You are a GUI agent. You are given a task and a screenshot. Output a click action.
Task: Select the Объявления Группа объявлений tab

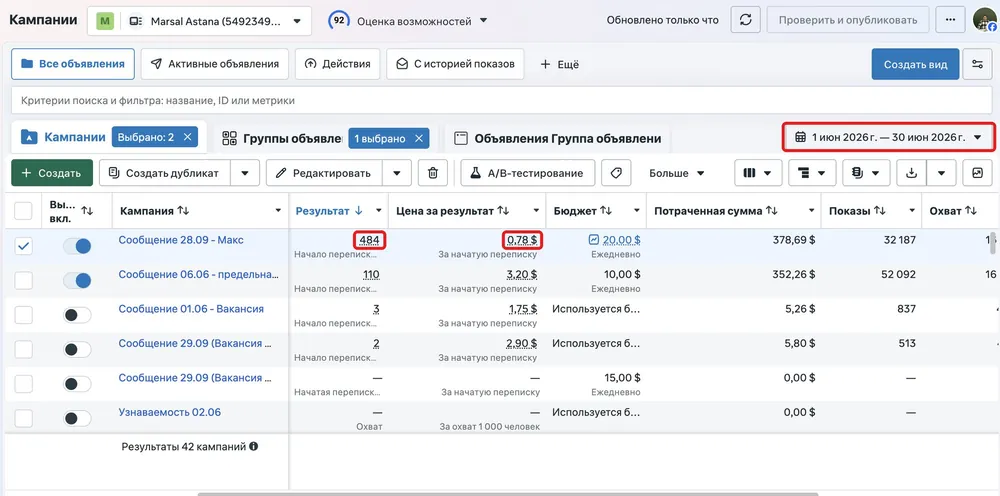[x=558, y=138]
